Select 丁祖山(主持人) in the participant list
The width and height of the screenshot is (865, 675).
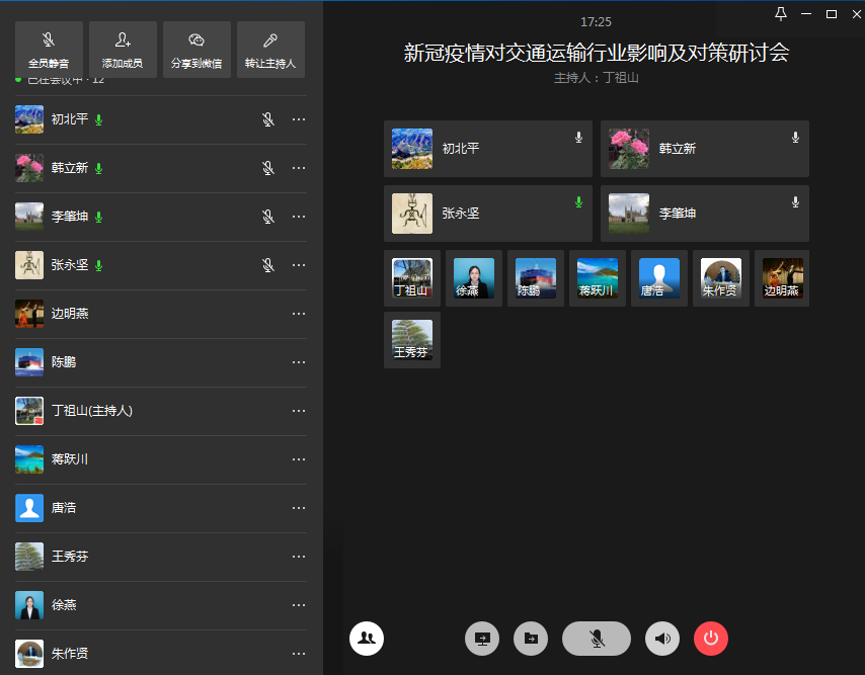tap(92, 411)
